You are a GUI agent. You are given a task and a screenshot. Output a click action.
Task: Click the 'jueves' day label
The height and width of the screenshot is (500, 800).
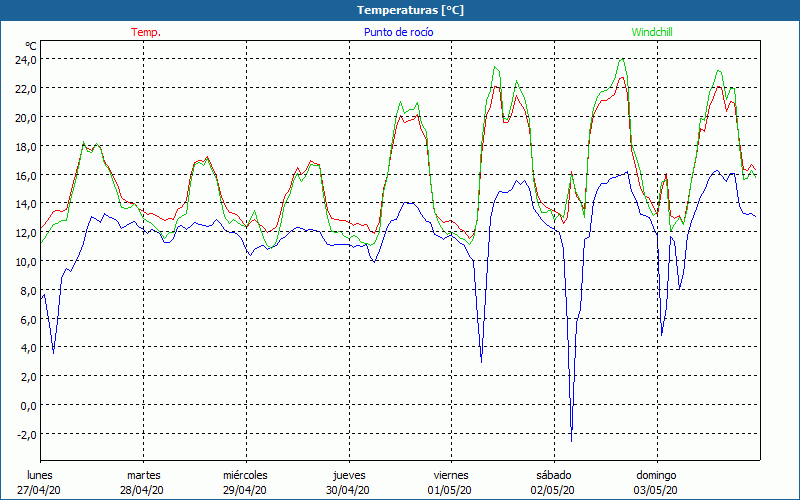coord(349,475)
